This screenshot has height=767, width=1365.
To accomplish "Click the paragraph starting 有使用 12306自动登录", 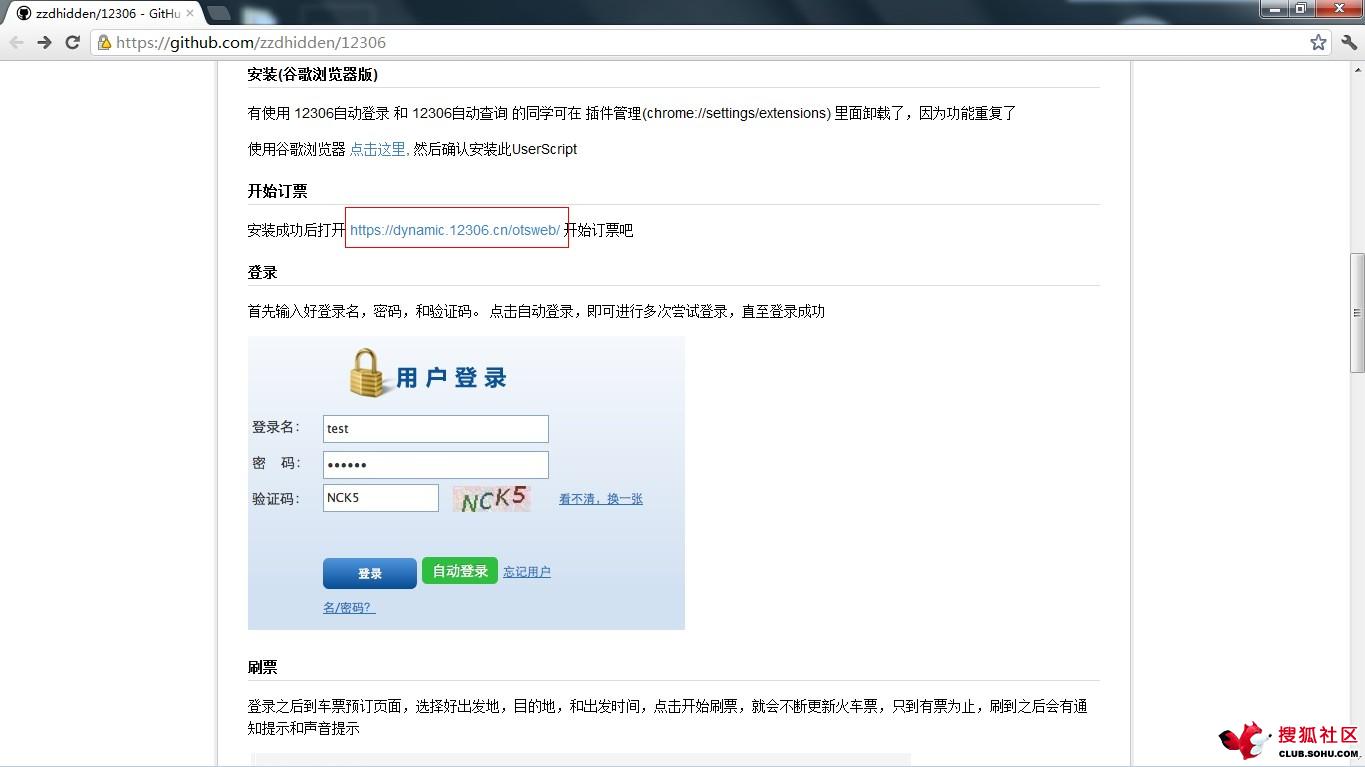I will [632, 113].
